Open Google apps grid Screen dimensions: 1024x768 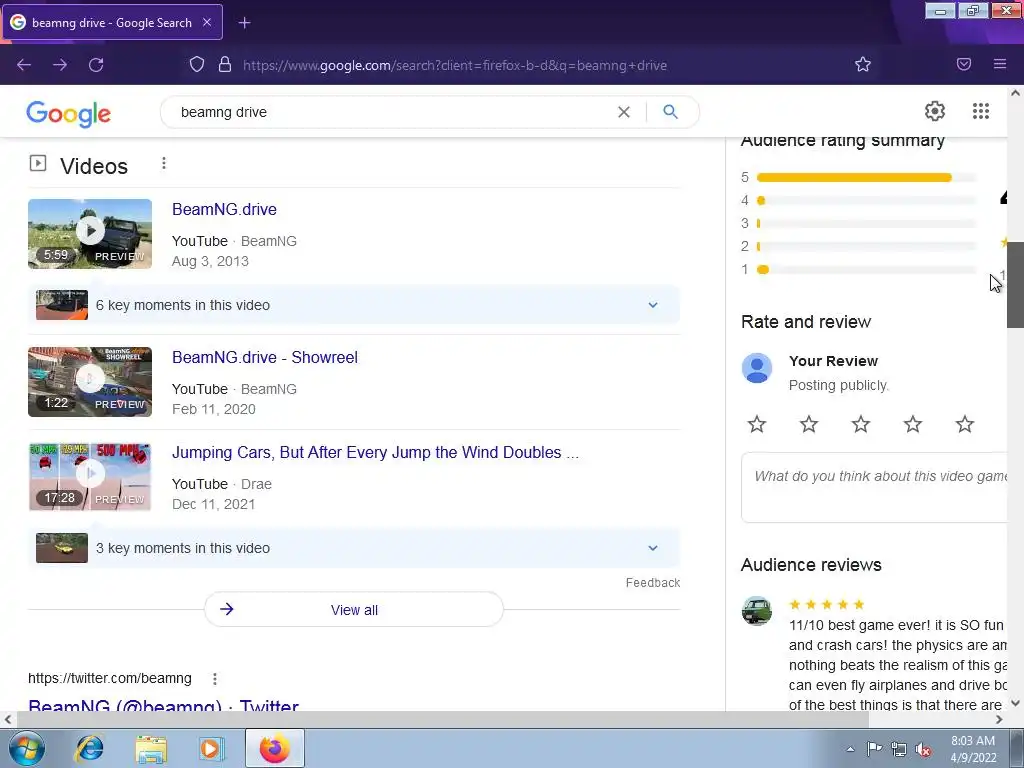tap(980, 111)
